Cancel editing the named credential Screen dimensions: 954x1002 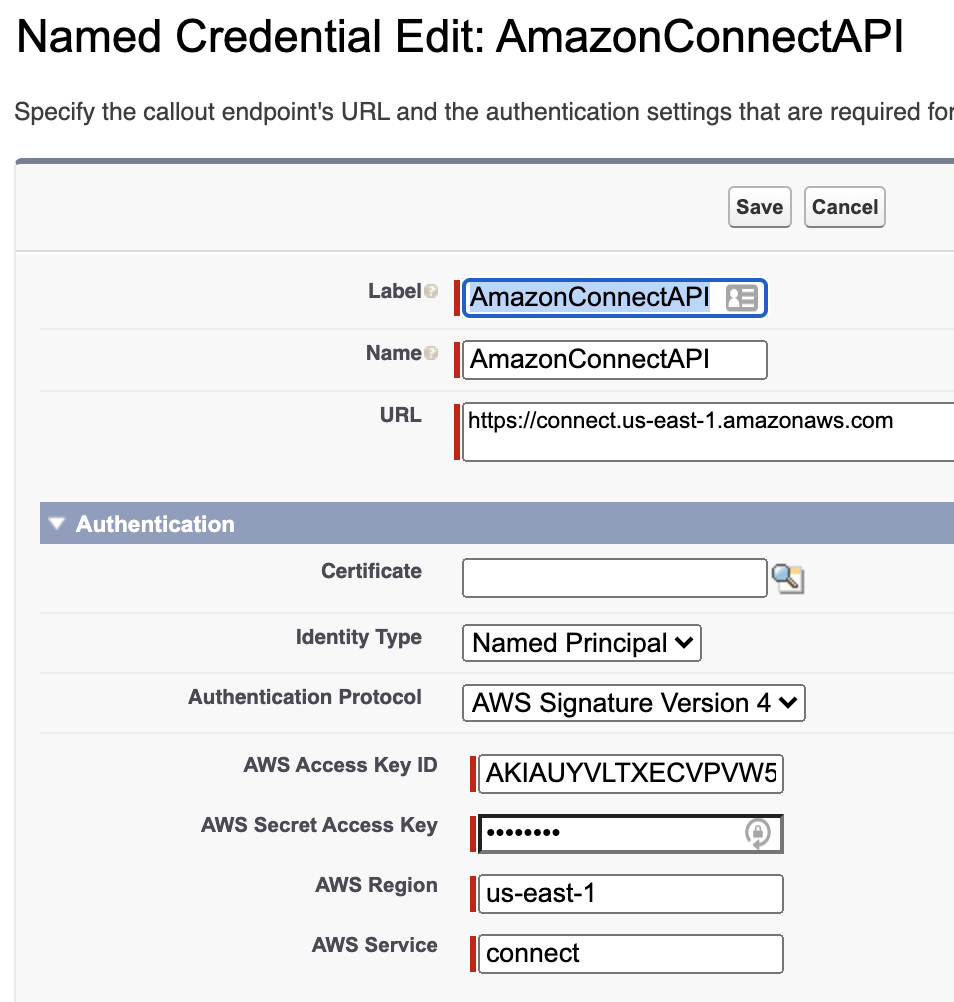[845, 207]
